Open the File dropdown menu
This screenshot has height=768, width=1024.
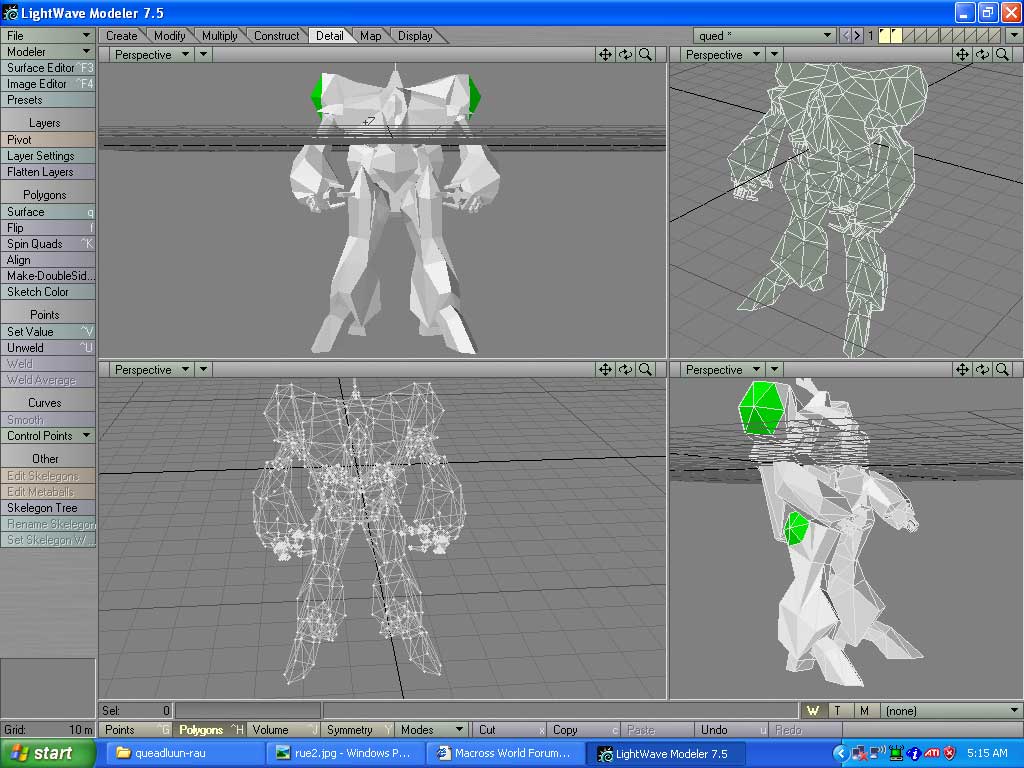coord(48,35)
